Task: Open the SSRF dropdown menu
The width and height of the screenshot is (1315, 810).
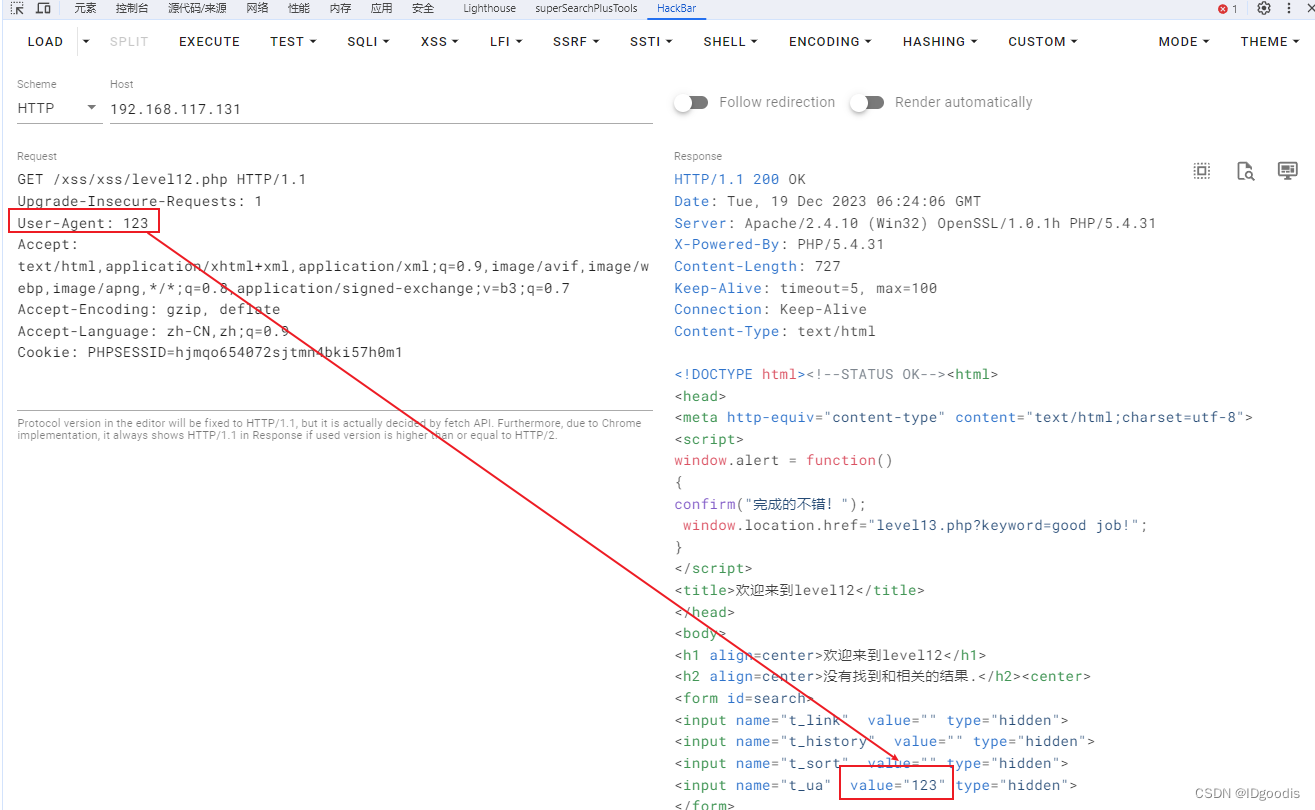Action: tap(576, 42)
